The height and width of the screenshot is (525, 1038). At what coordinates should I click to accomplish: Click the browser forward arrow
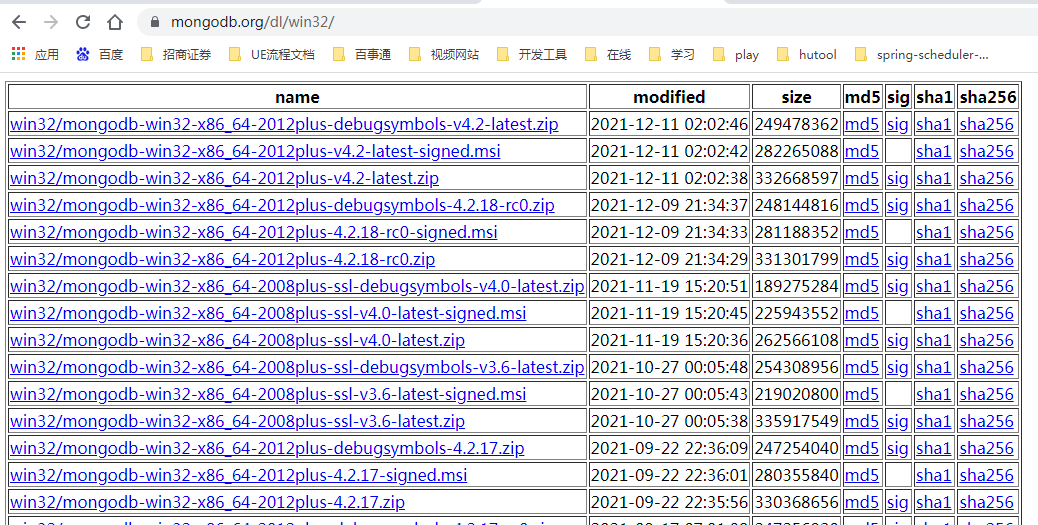click(50, 22)
